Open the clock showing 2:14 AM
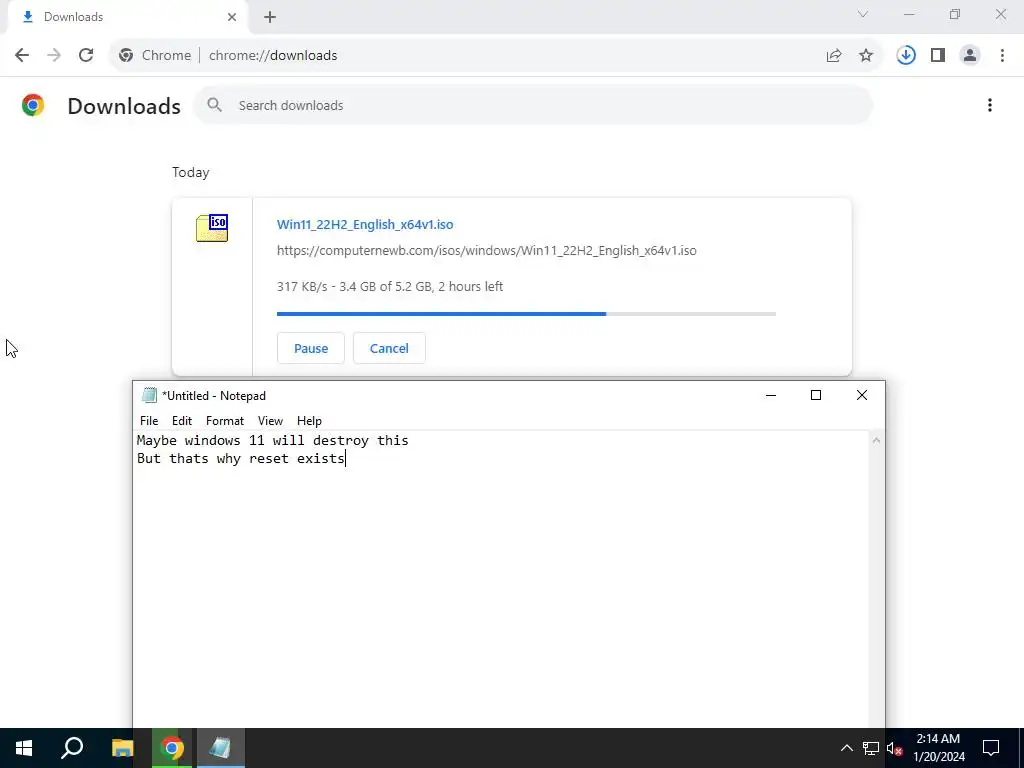The height and width of the screenshot is (768, 1024). coord(938,748)
